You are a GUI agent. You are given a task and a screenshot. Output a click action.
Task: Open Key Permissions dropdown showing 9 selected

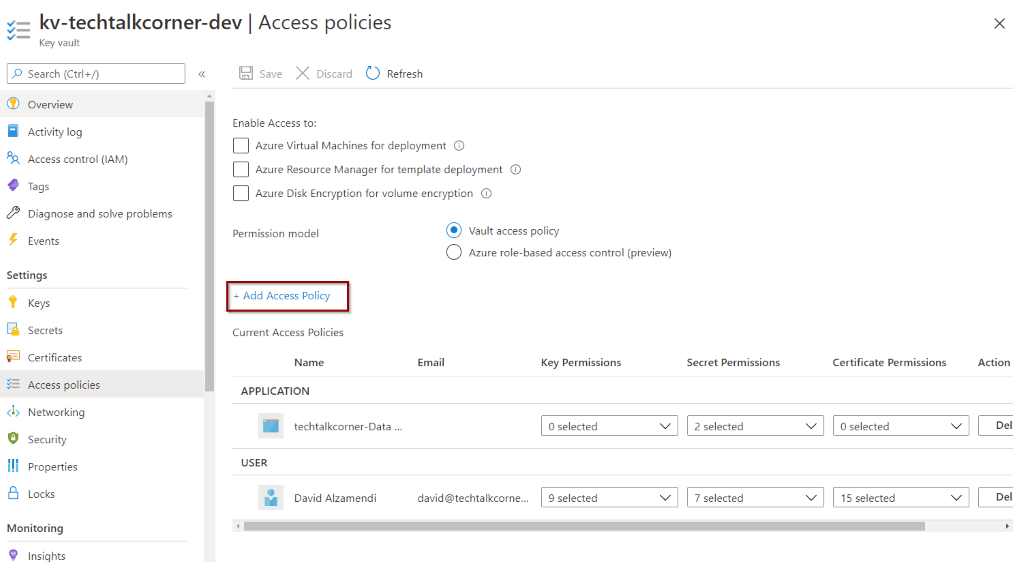(x=609, y=498)
